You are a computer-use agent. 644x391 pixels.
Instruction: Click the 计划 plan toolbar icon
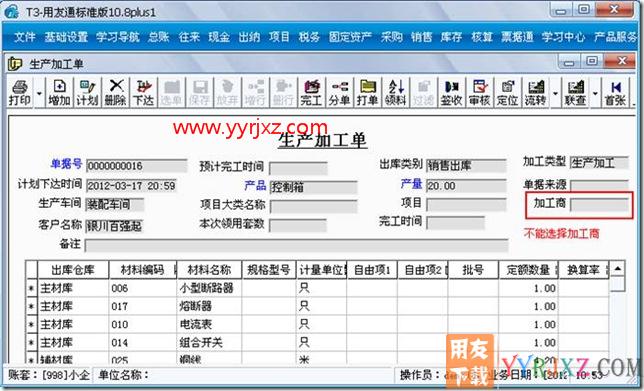click(87, 93)
